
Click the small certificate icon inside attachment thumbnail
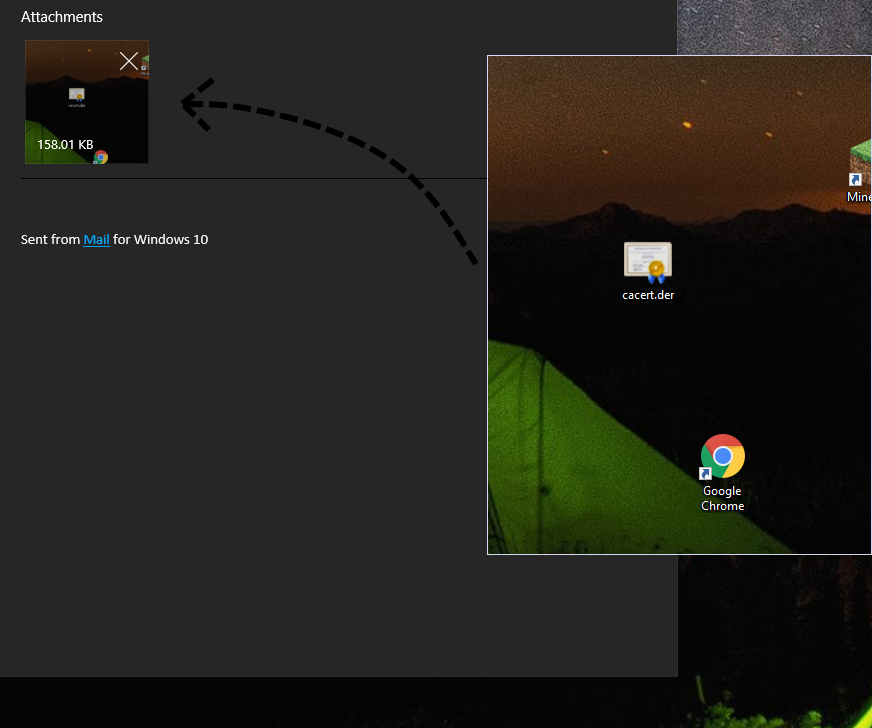(x=77, y=95)
